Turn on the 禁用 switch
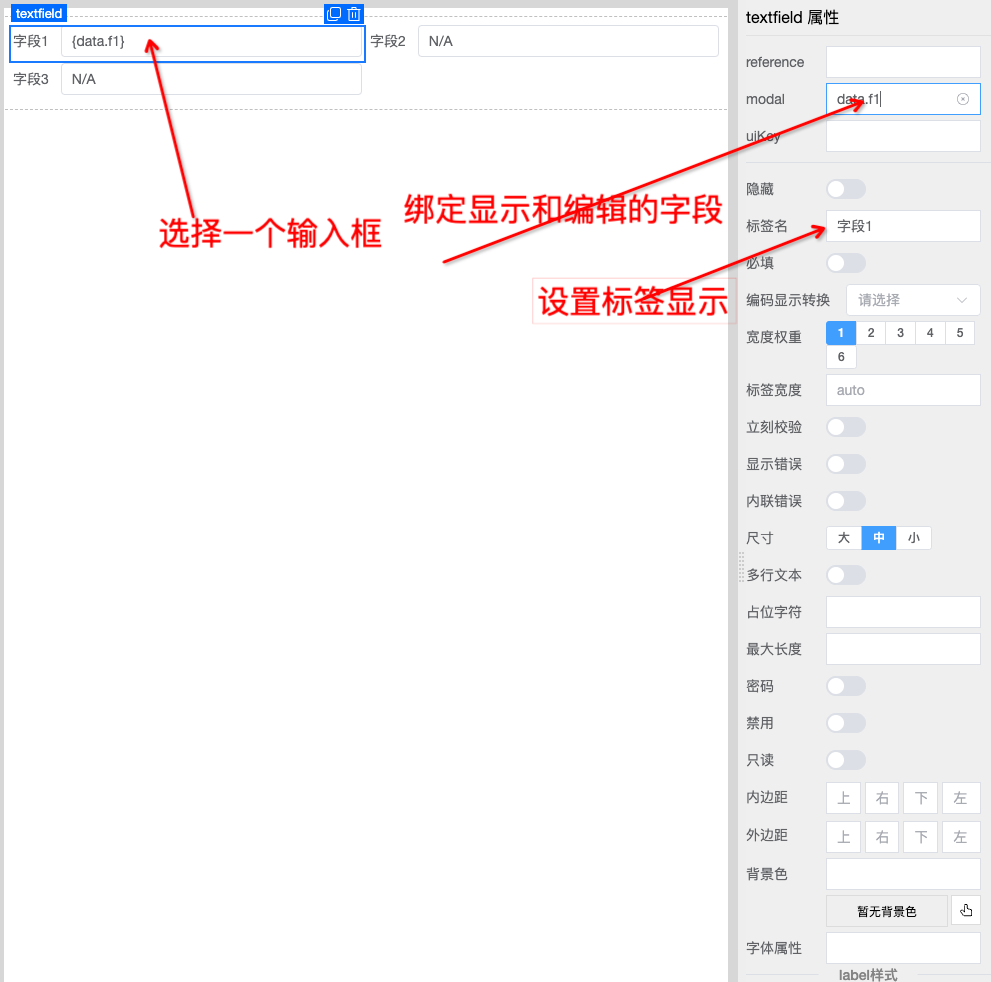 point(846,723)
